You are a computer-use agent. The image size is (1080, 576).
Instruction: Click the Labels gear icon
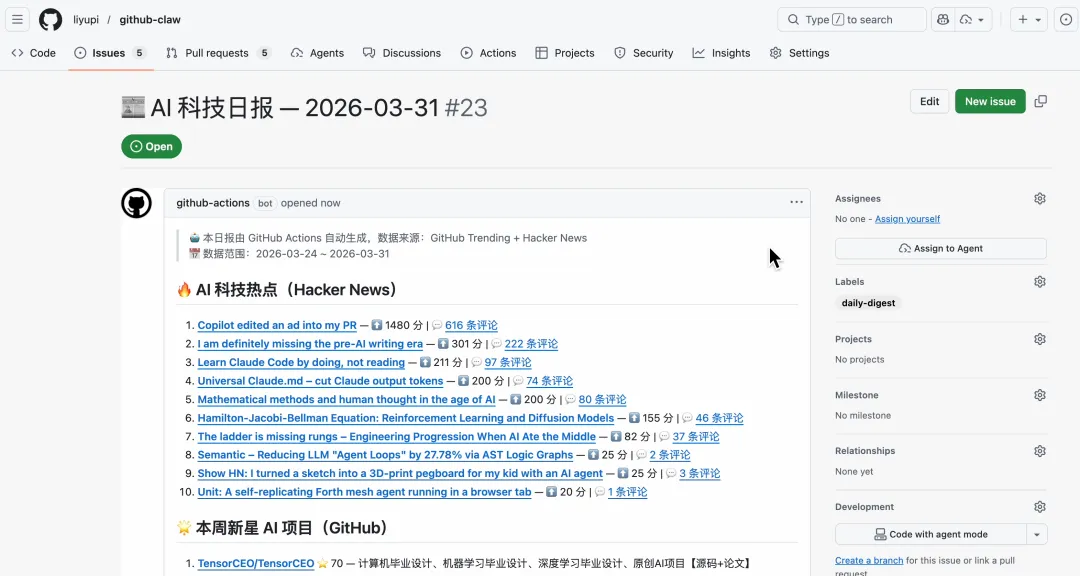tap(1040, 282)
